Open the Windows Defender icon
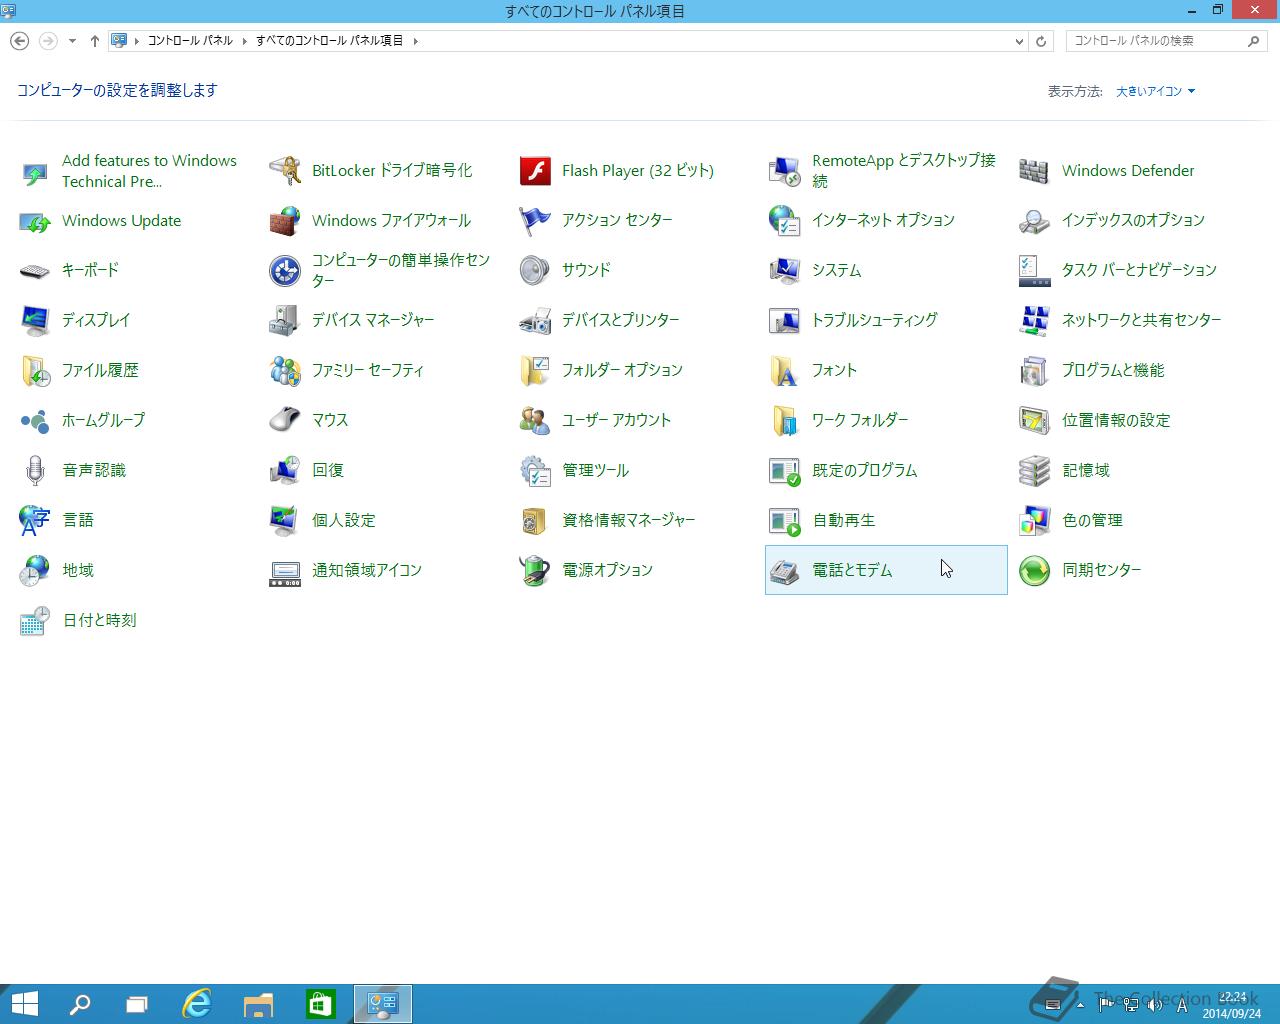 pos(1035,170)
